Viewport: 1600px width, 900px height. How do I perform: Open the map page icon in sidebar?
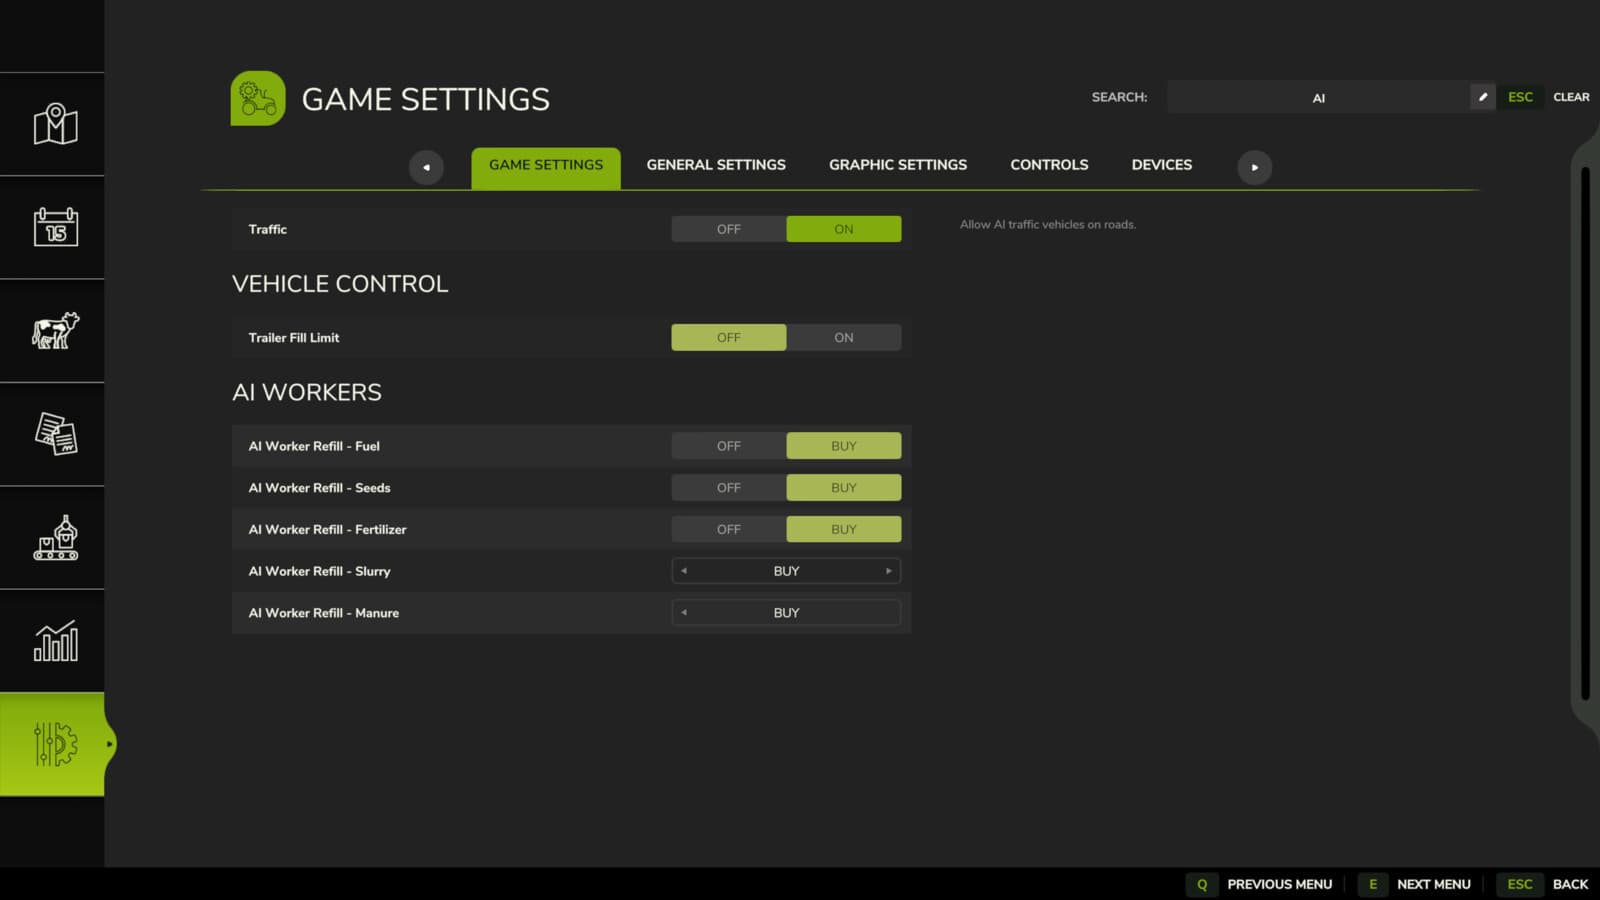55,124
